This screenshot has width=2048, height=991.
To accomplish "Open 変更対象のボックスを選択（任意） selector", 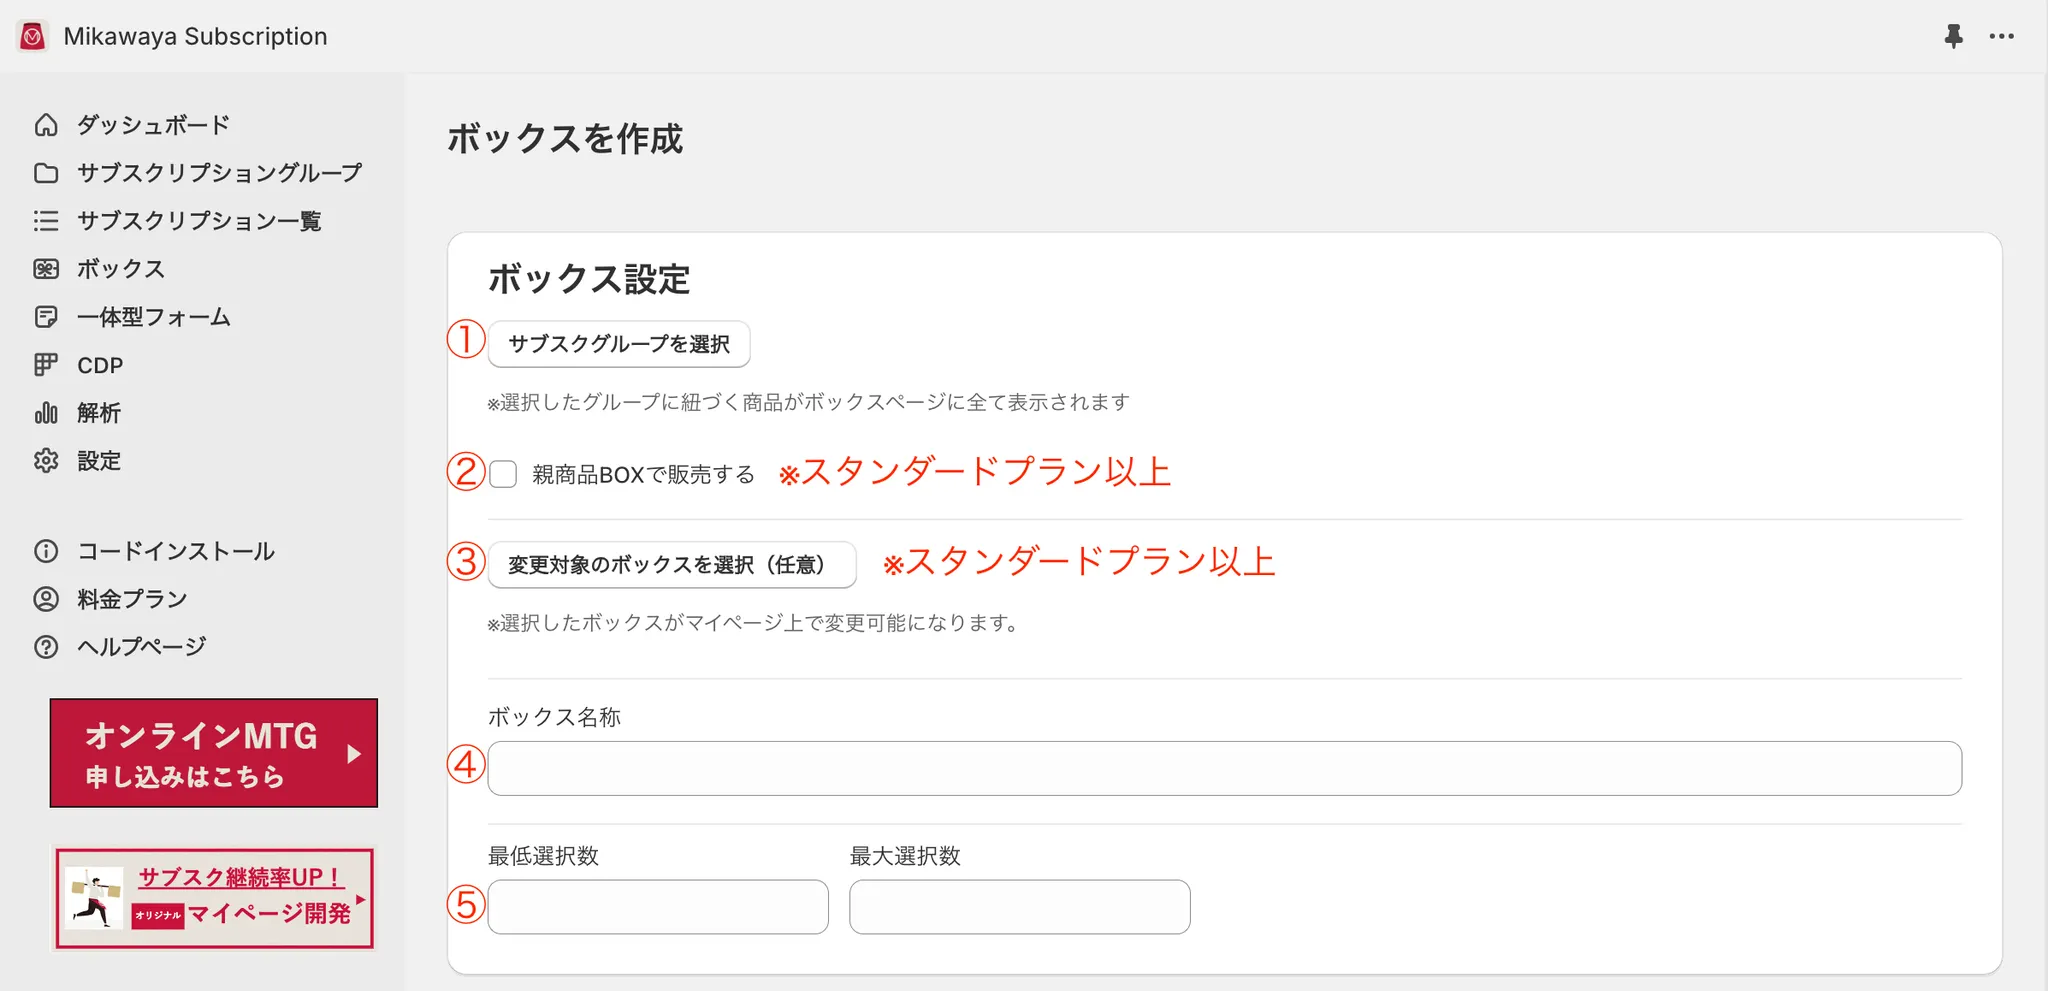I will coord(671,565).
